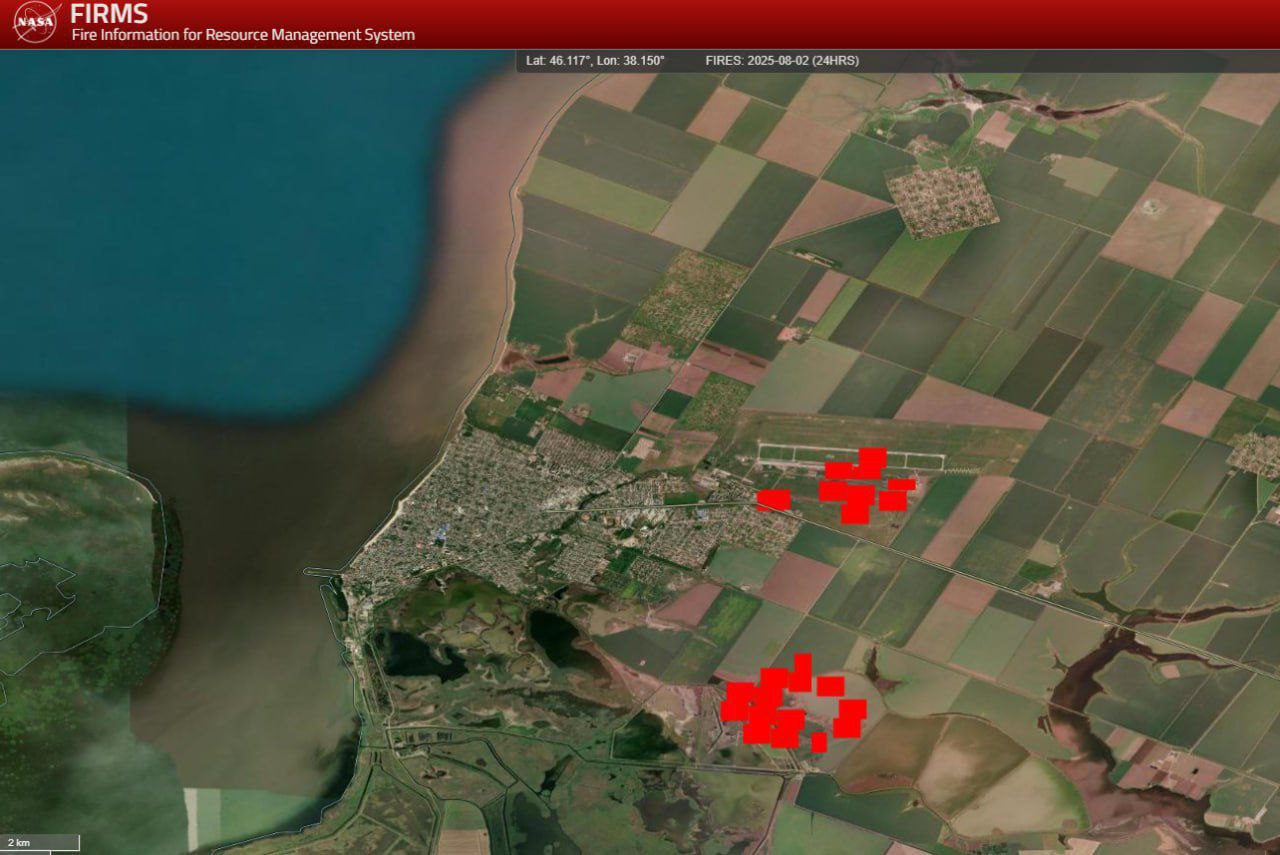The width and height of the screenshot is (1280, 855).
Task: Click the NASA logo in the header
Action: 37,22
